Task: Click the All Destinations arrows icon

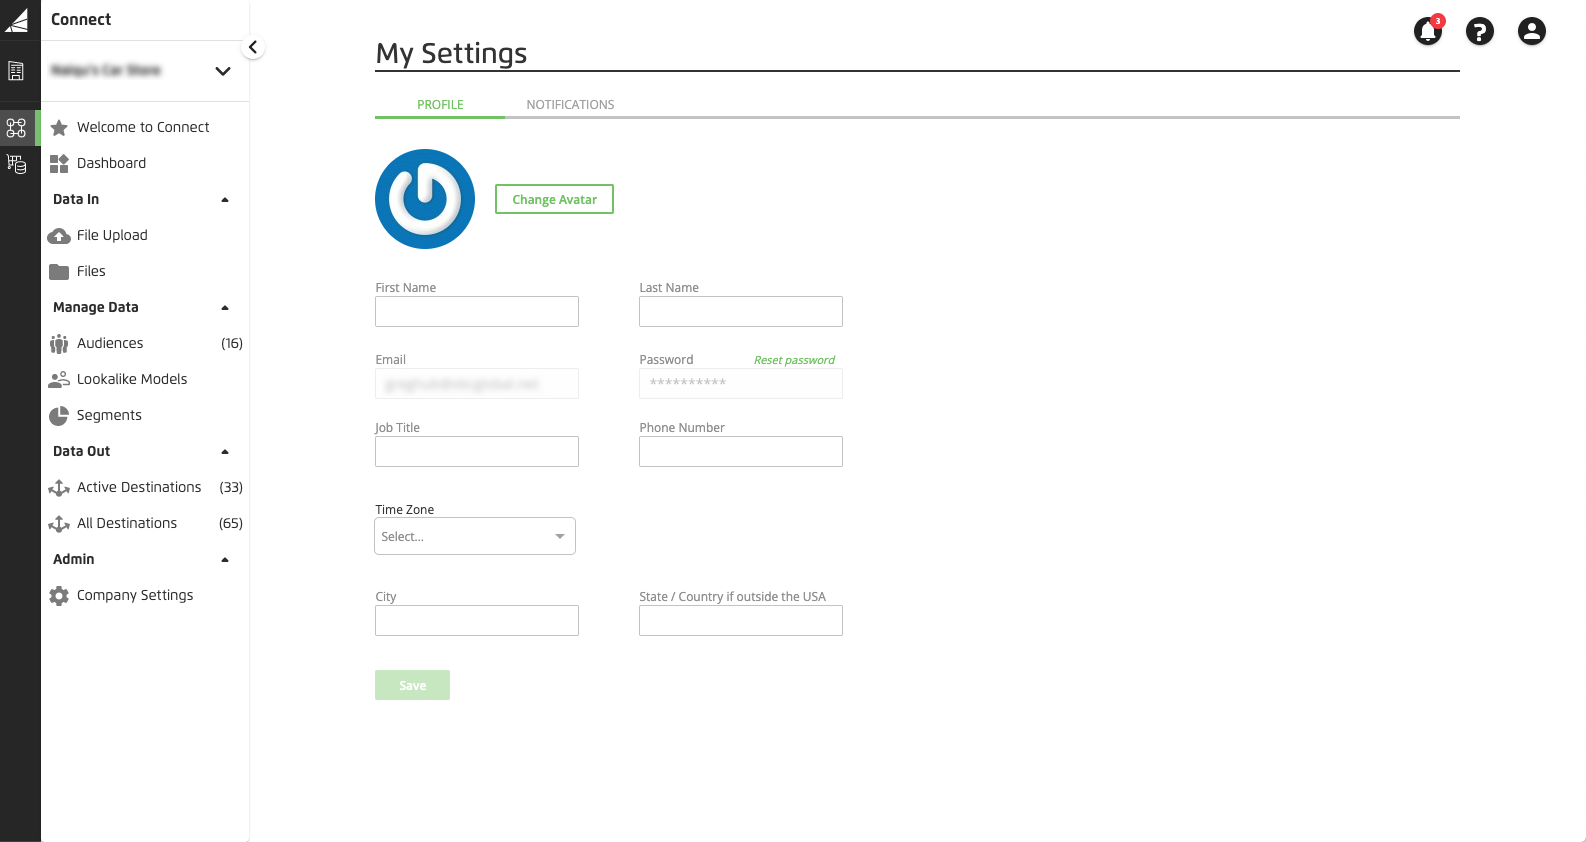Action: click(x=59, y=524)
